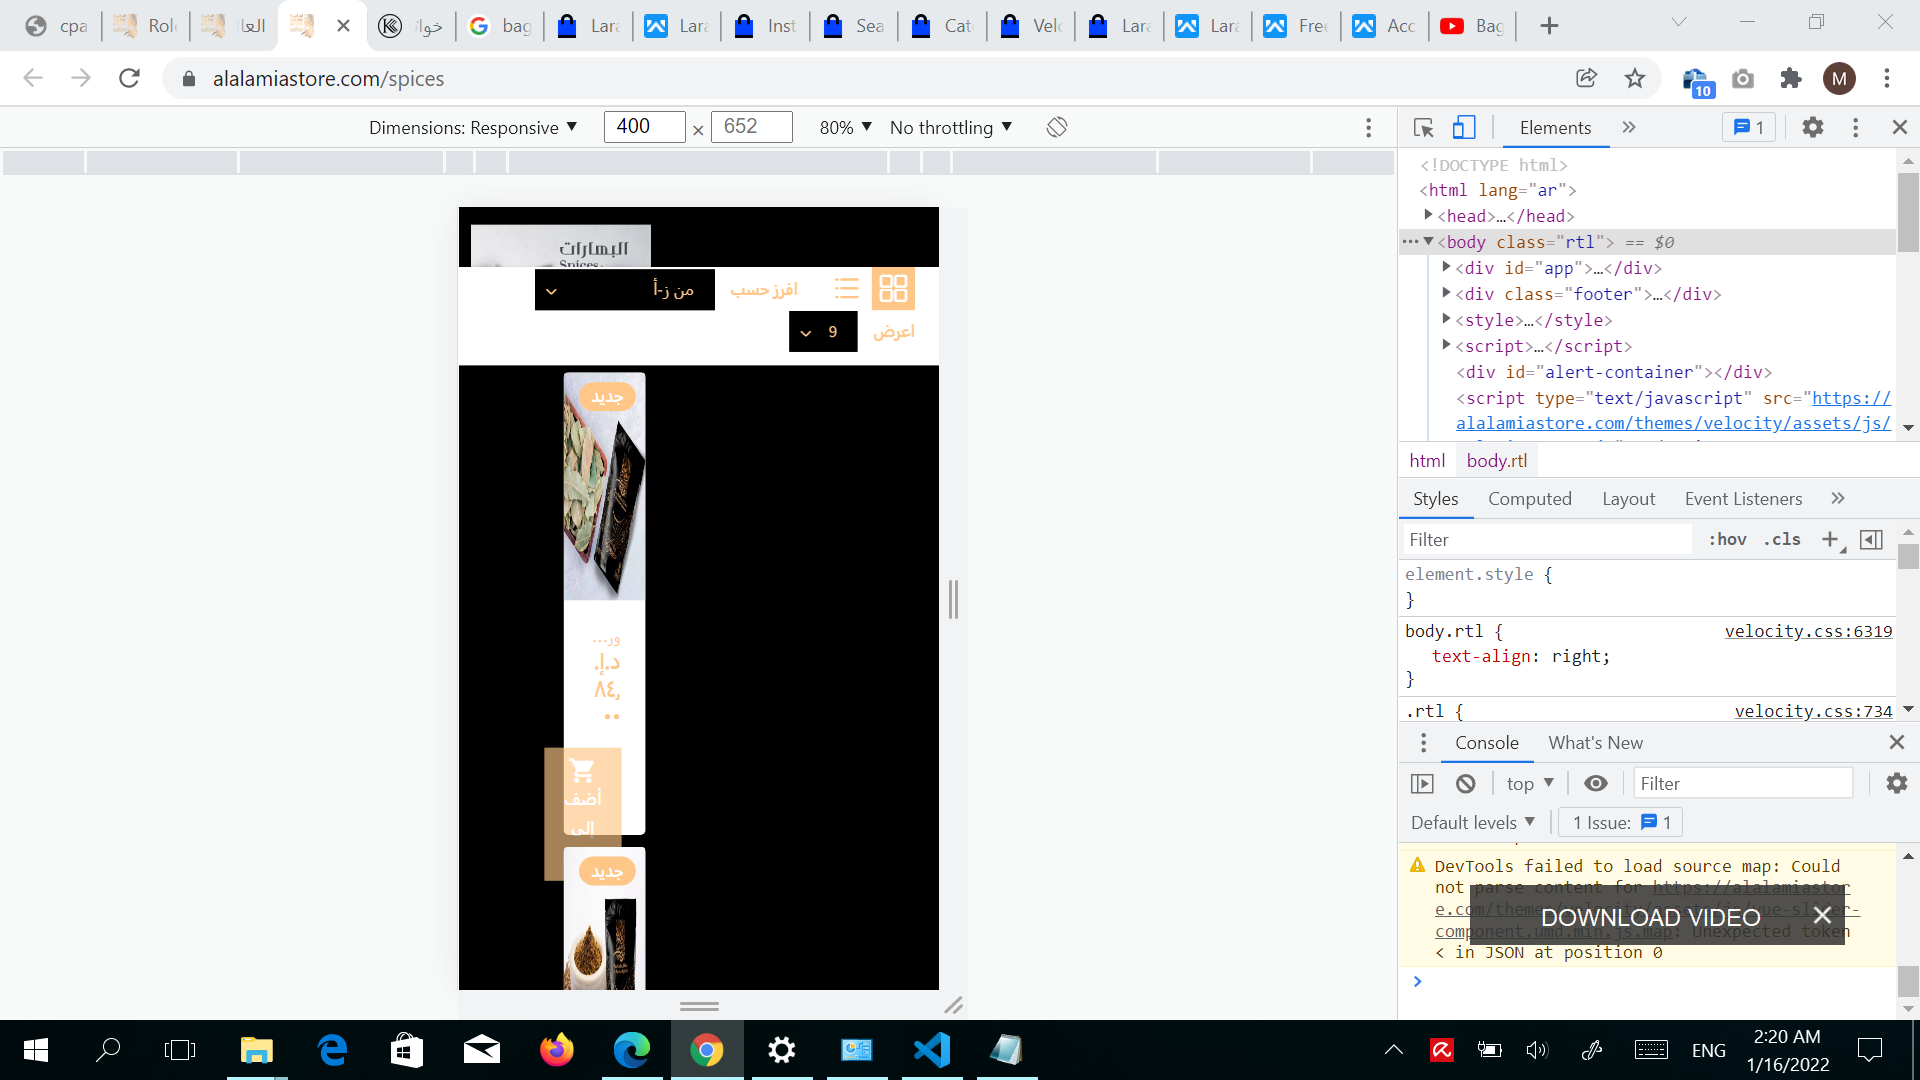Edit the viewport height 652 field
The width and height of the screenshot is (1920, 1080).
tap(752, 126)
